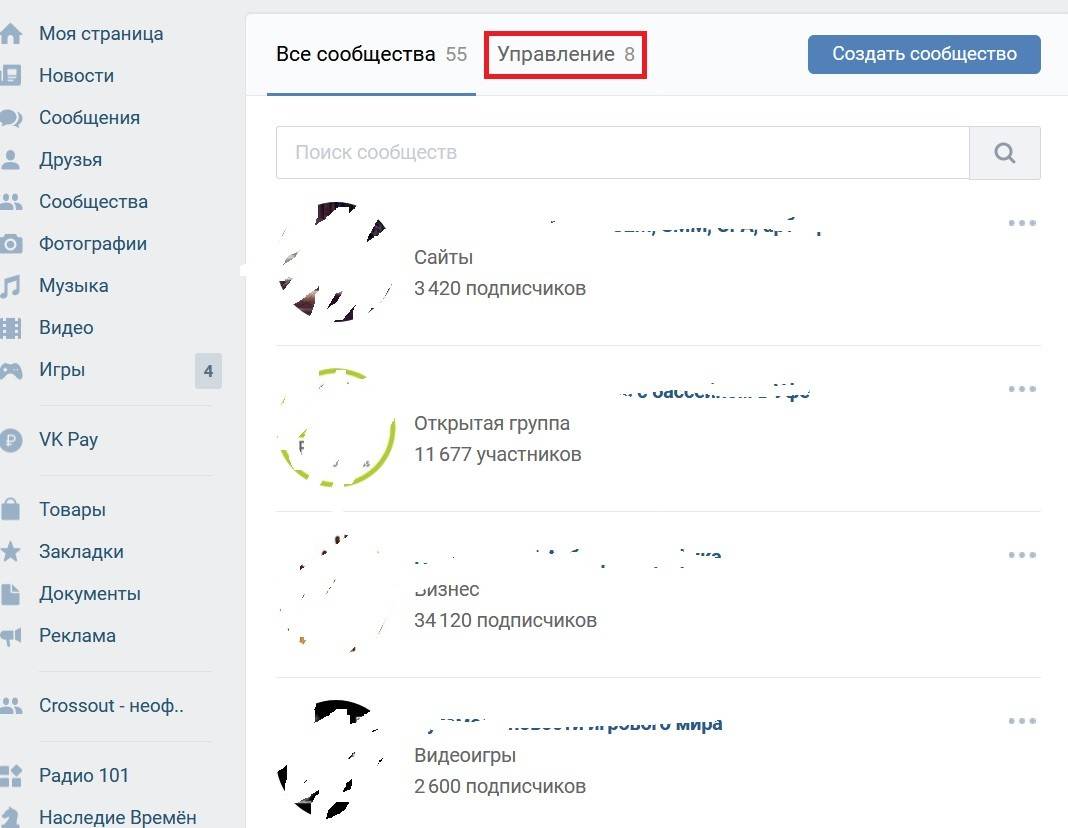Open the Фотографии camera icon
This screenshot has width=1068, height=828.
tap(10, 244)
